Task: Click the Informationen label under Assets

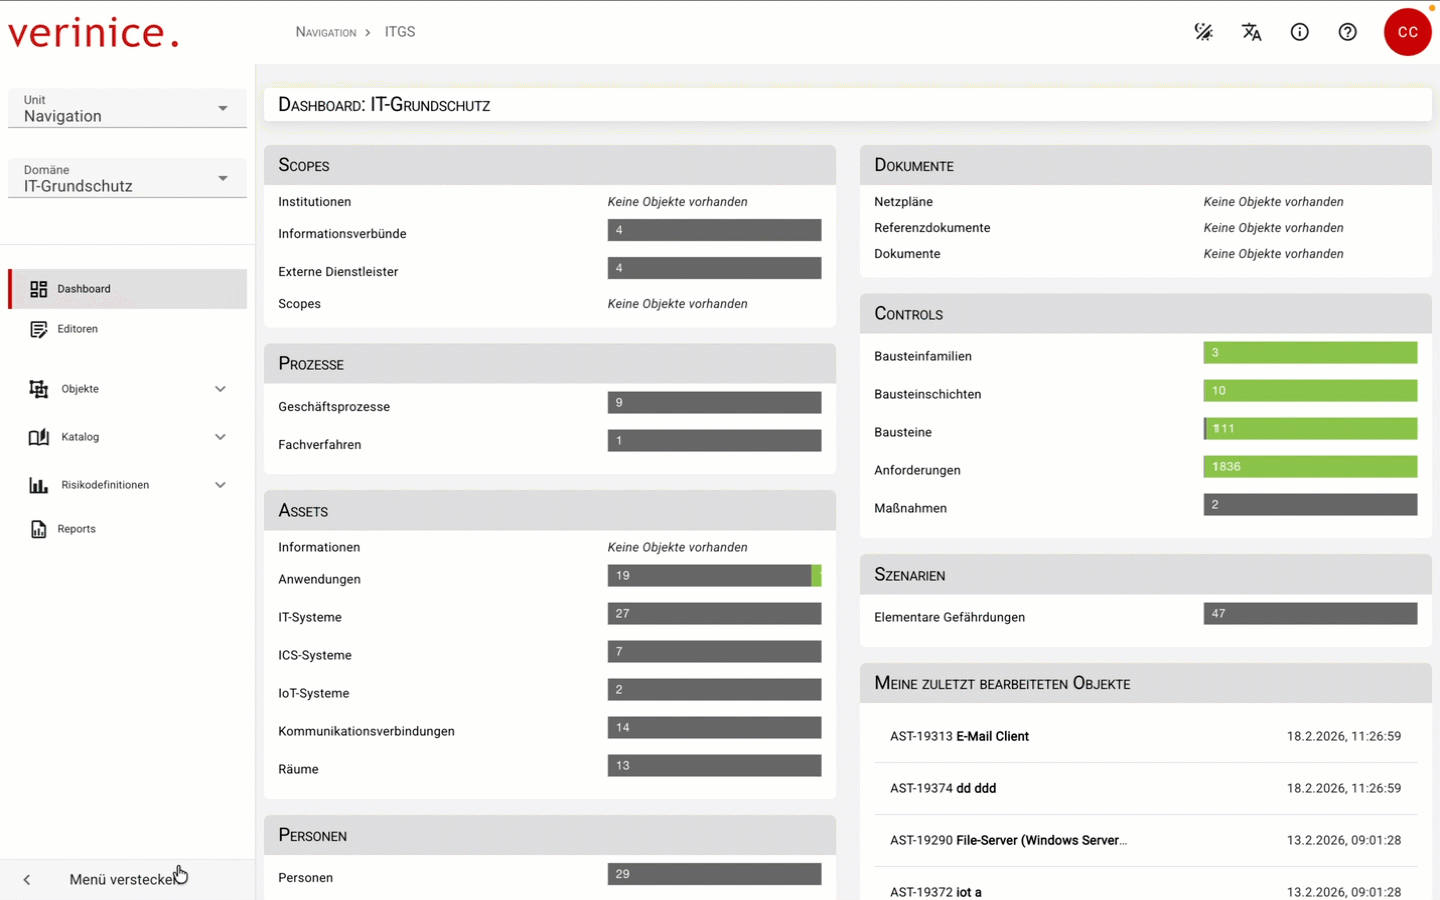Action: [x=319, y=548]
